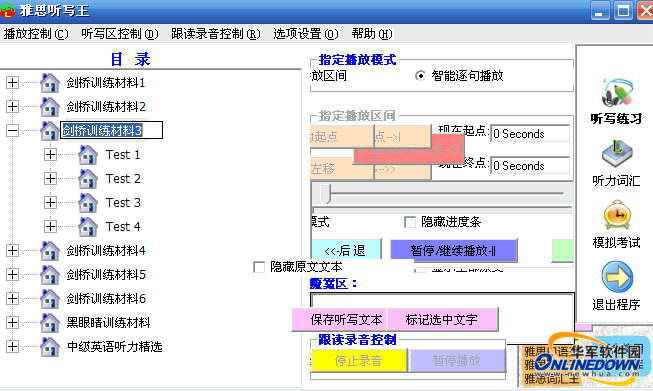653x391 pixels.
Task: Click the 雅思听写王 title bar app icon
Action: (x=7, y=10)
